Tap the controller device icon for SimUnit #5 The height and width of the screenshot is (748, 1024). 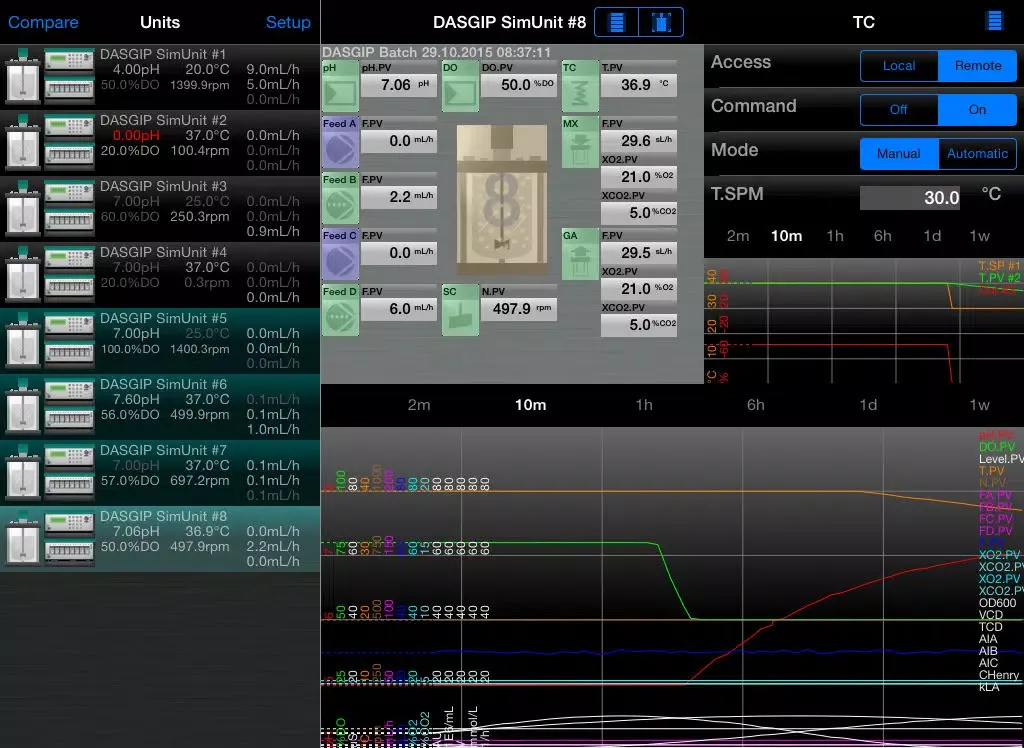[x=69, y=340]
